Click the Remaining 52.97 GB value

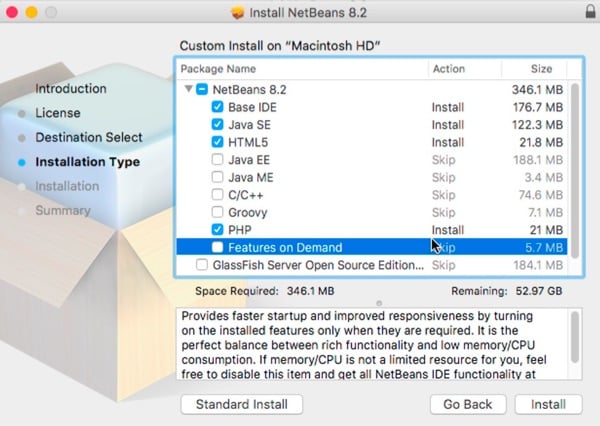pyautogui.click(x=539, y=291)
